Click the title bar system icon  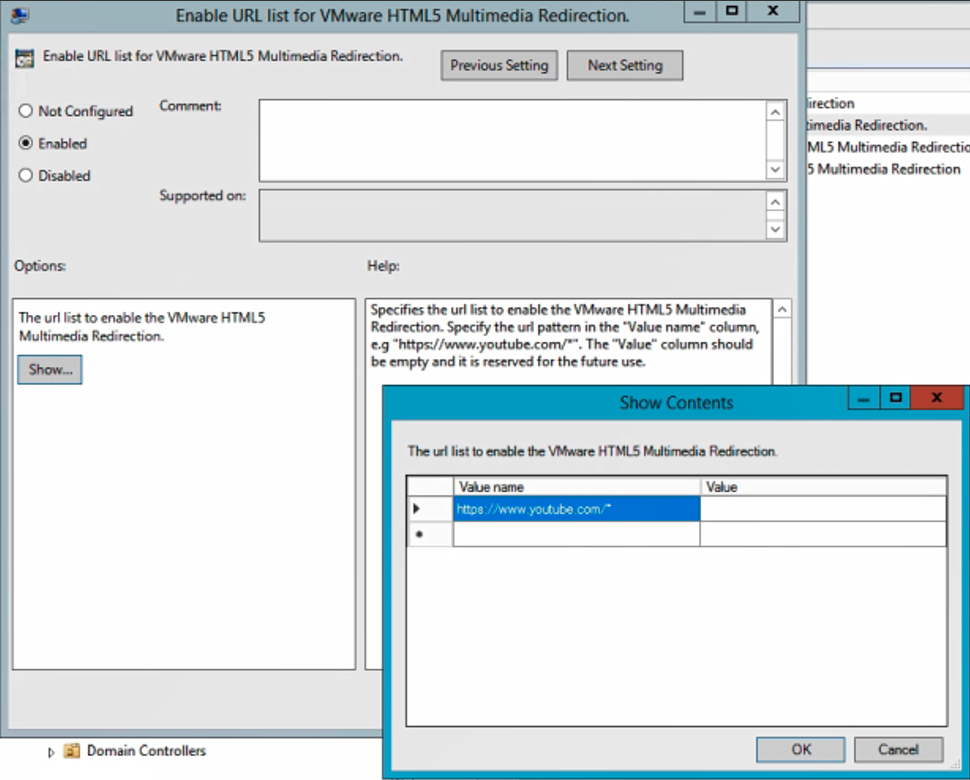(x=19, y=14)
